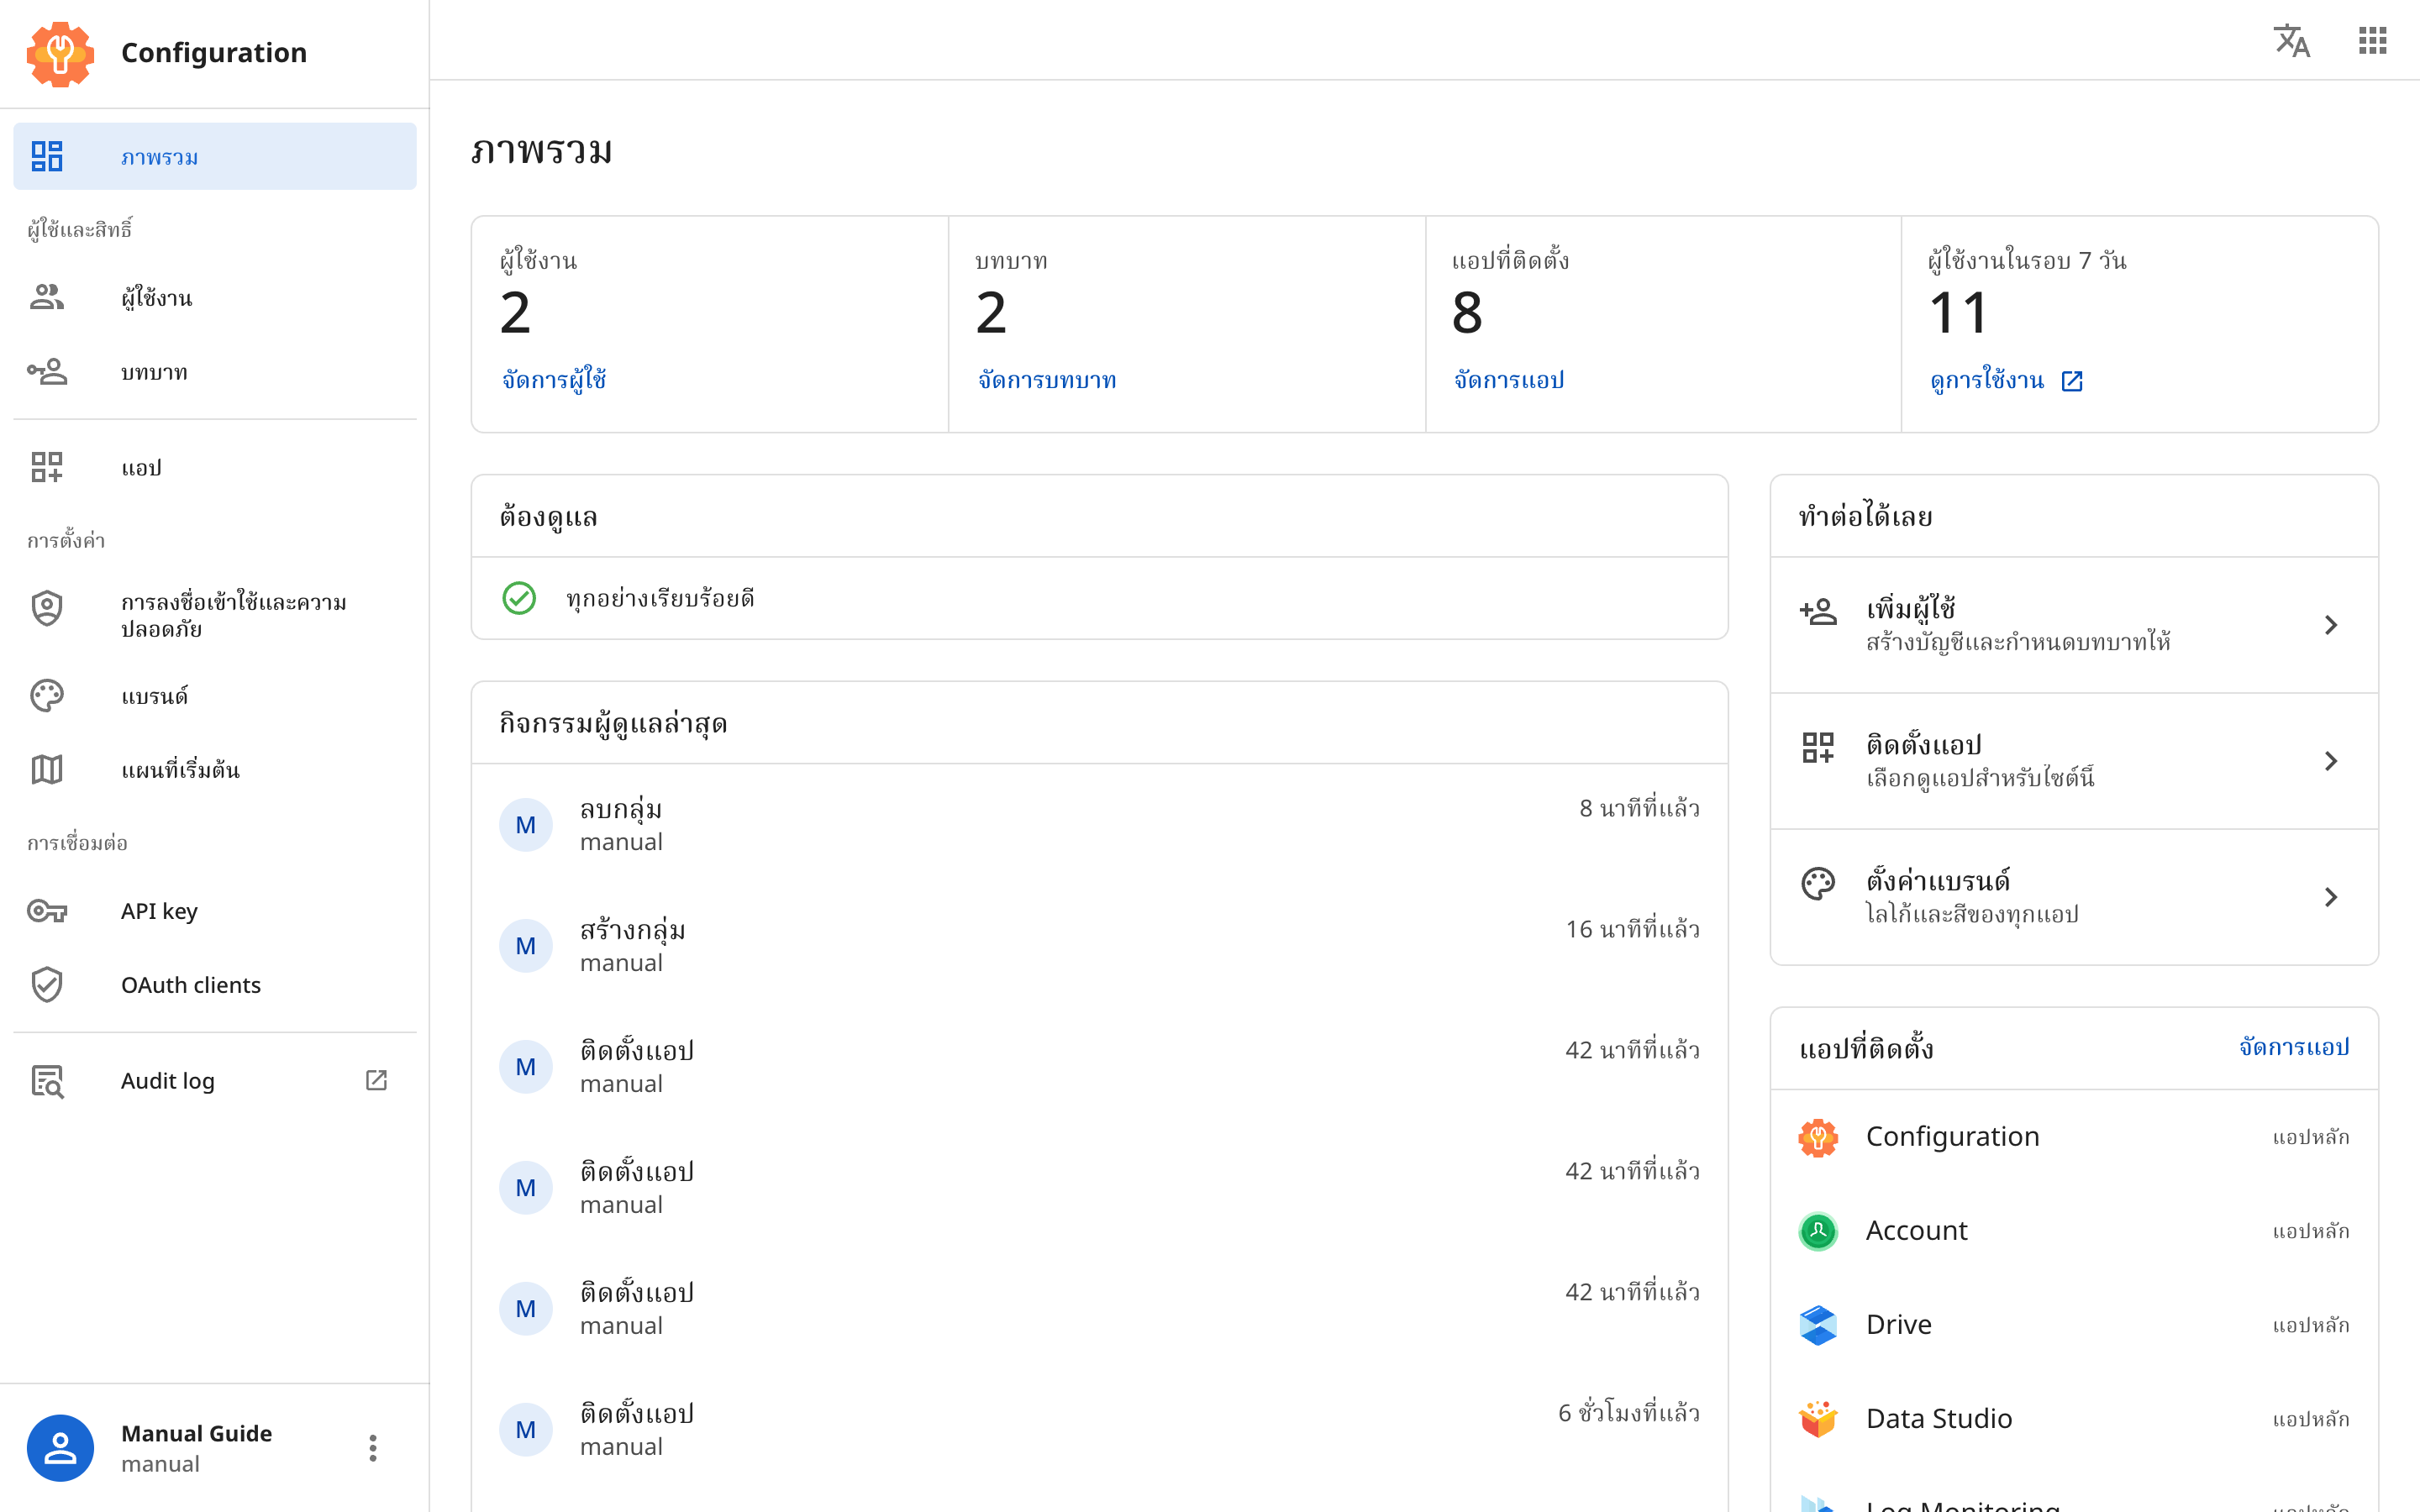This screenshot has width=2420, height=1512.
Task: Click the Account app icon
Action: (1818, 1231)
